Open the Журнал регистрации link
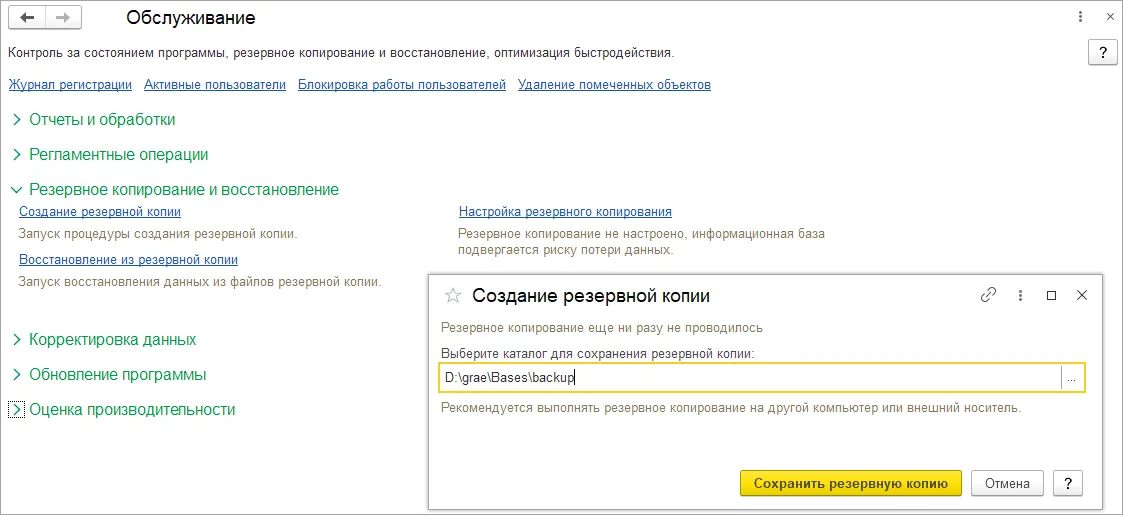The image size is (1123, 515). click(x=70, y=85)
